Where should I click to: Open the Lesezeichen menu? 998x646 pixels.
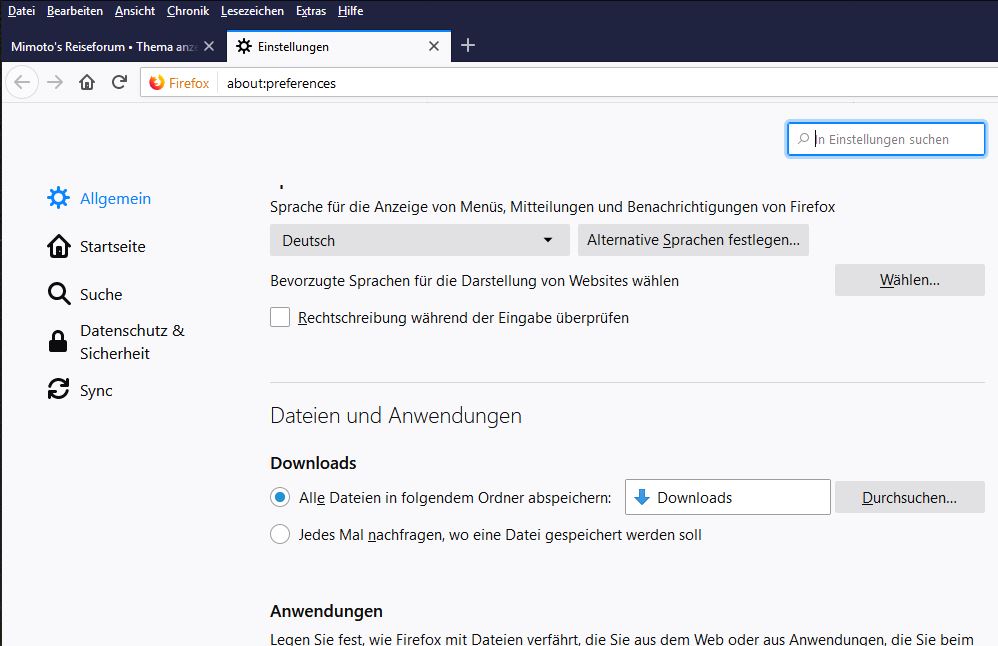252,11
